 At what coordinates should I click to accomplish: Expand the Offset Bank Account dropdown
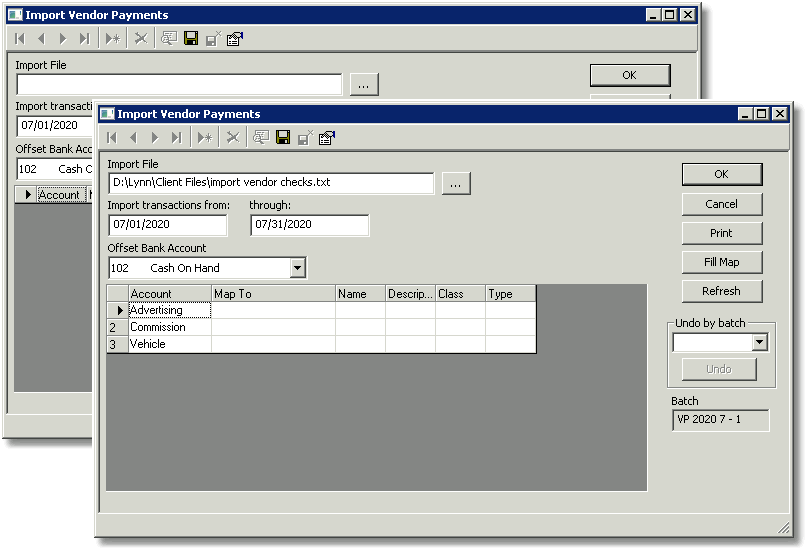(x=297, y=268)
